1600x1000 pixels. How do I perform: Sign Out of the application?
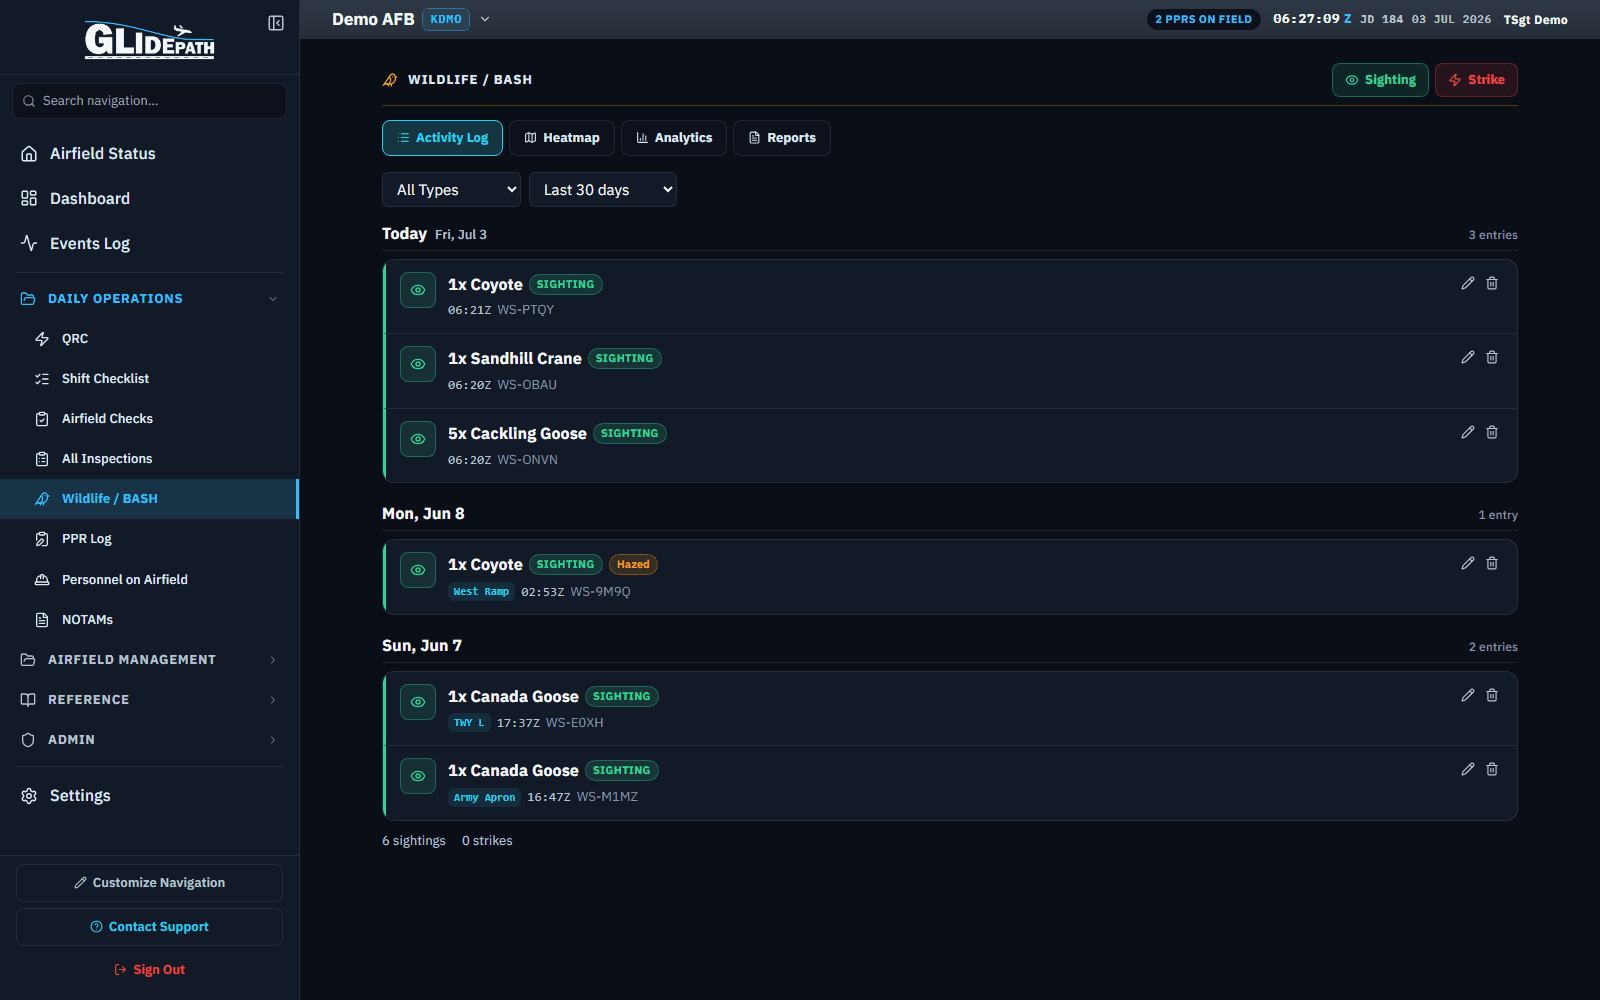coord(149,970)
